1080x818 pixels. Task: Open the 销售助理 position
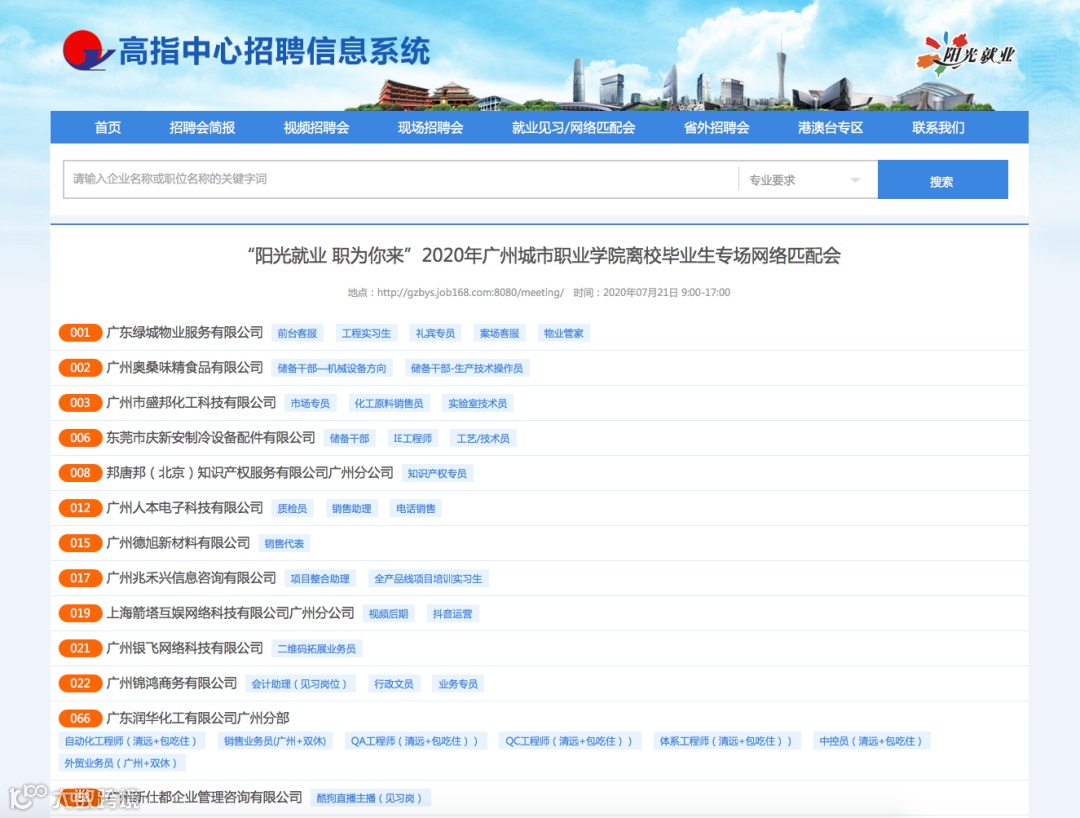pos(351,509)
